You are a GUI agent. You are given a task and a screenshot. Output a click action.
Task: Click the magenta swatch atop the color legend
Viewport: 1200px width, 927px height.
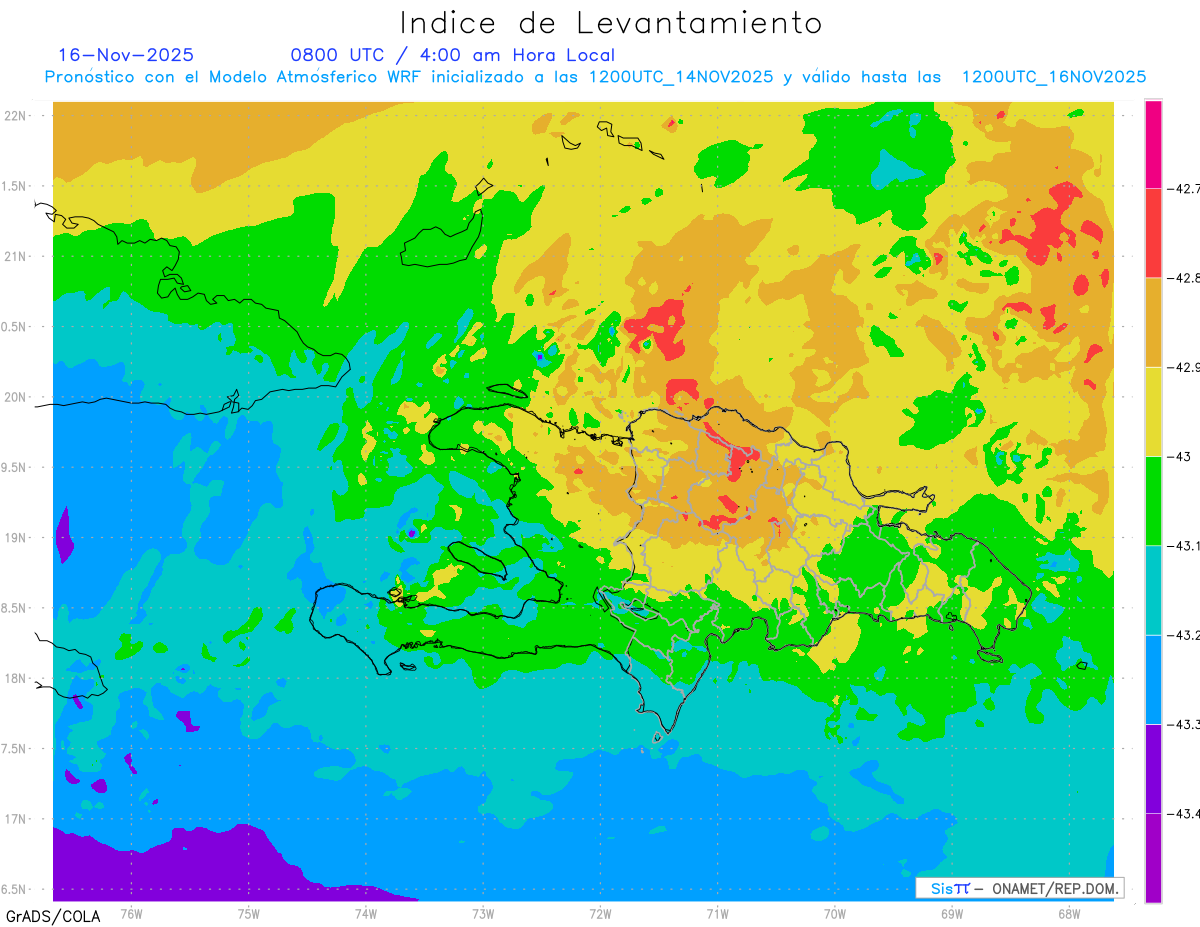tap(1153, 143)
